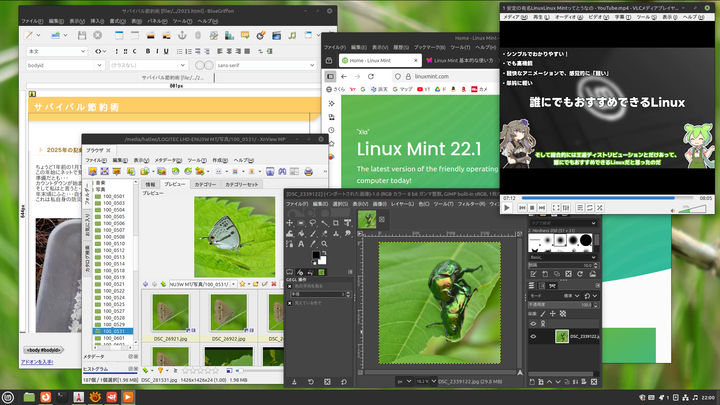Open the Basic brush preset dropdown in GIMP
The width and height of the screenshot is (720, 405).
[562, 257]
